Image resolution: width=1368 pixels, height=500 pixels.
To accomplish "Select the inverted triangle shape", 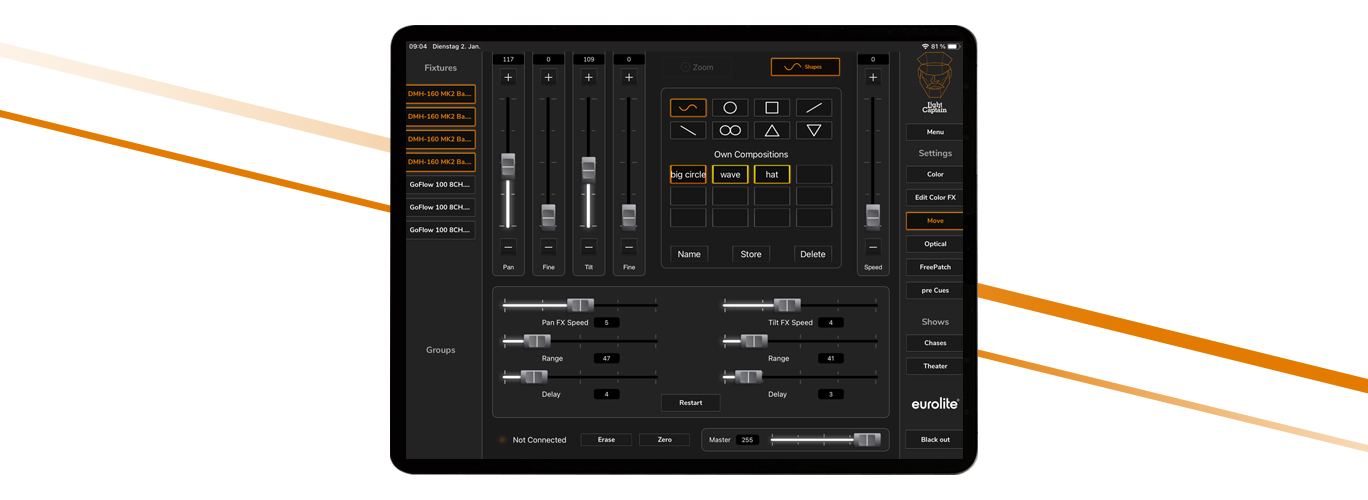I will coord(813,130).
